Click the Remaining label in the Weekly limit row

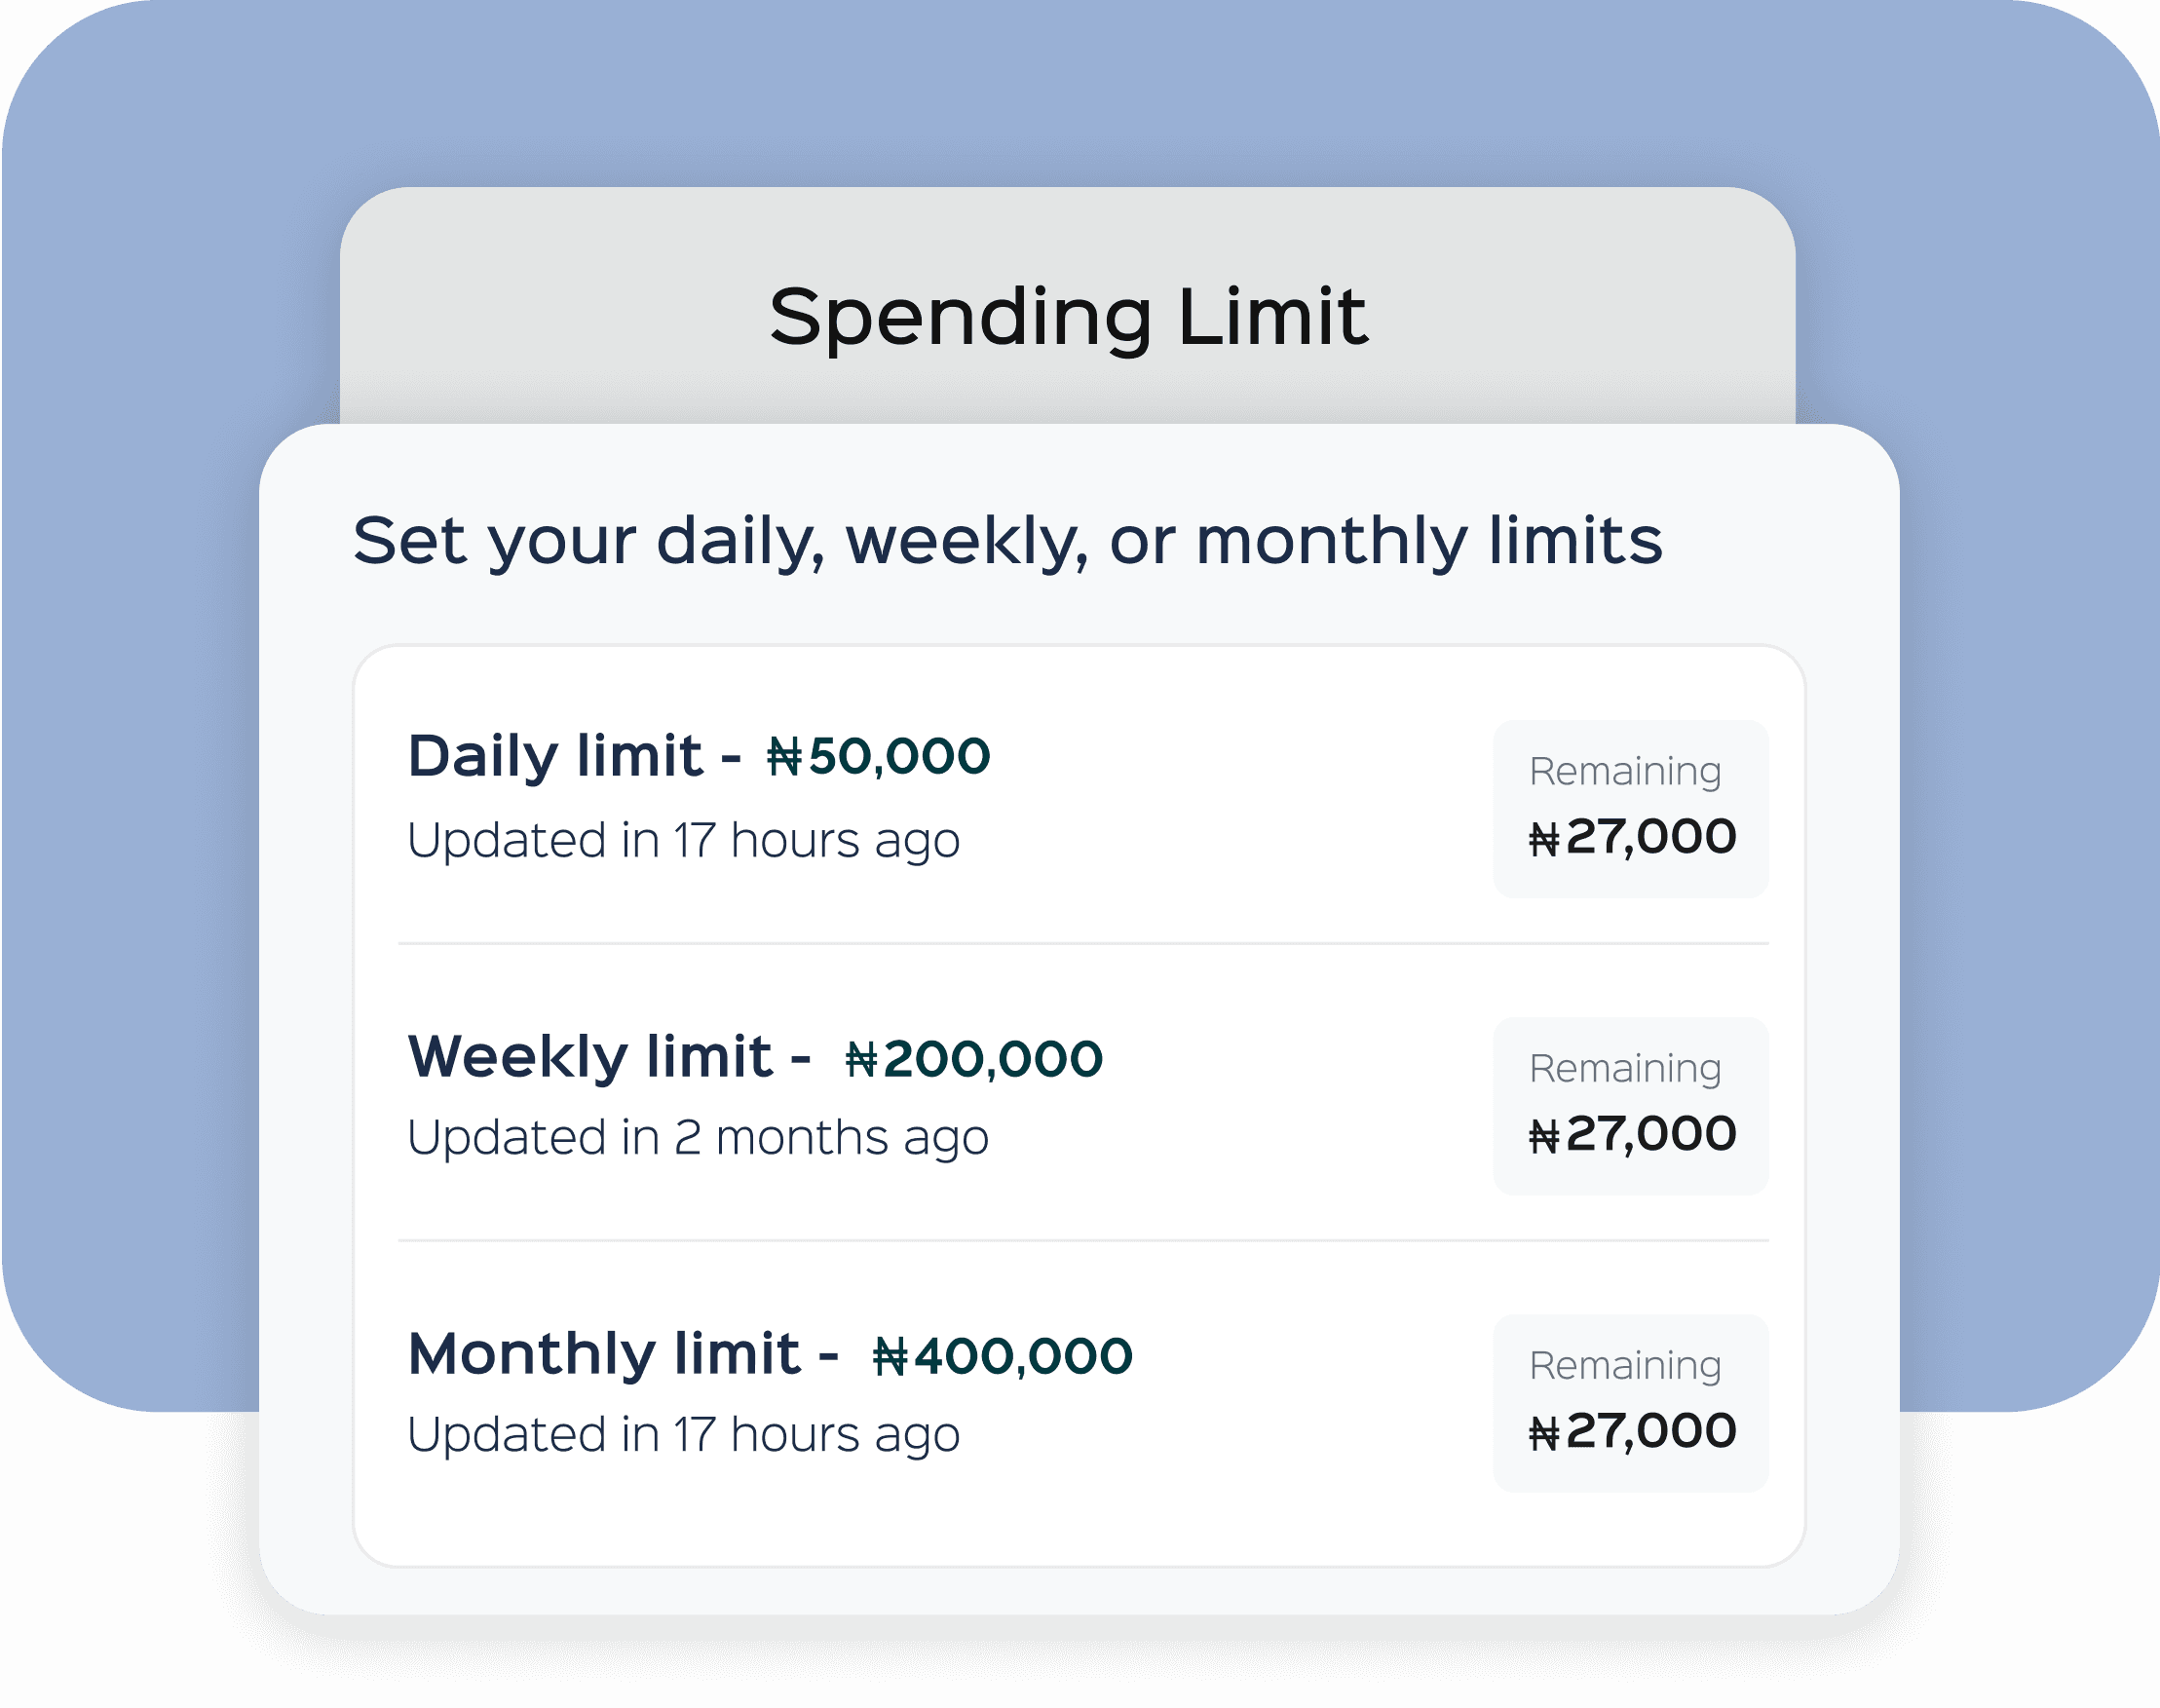click(1625, 1068)
